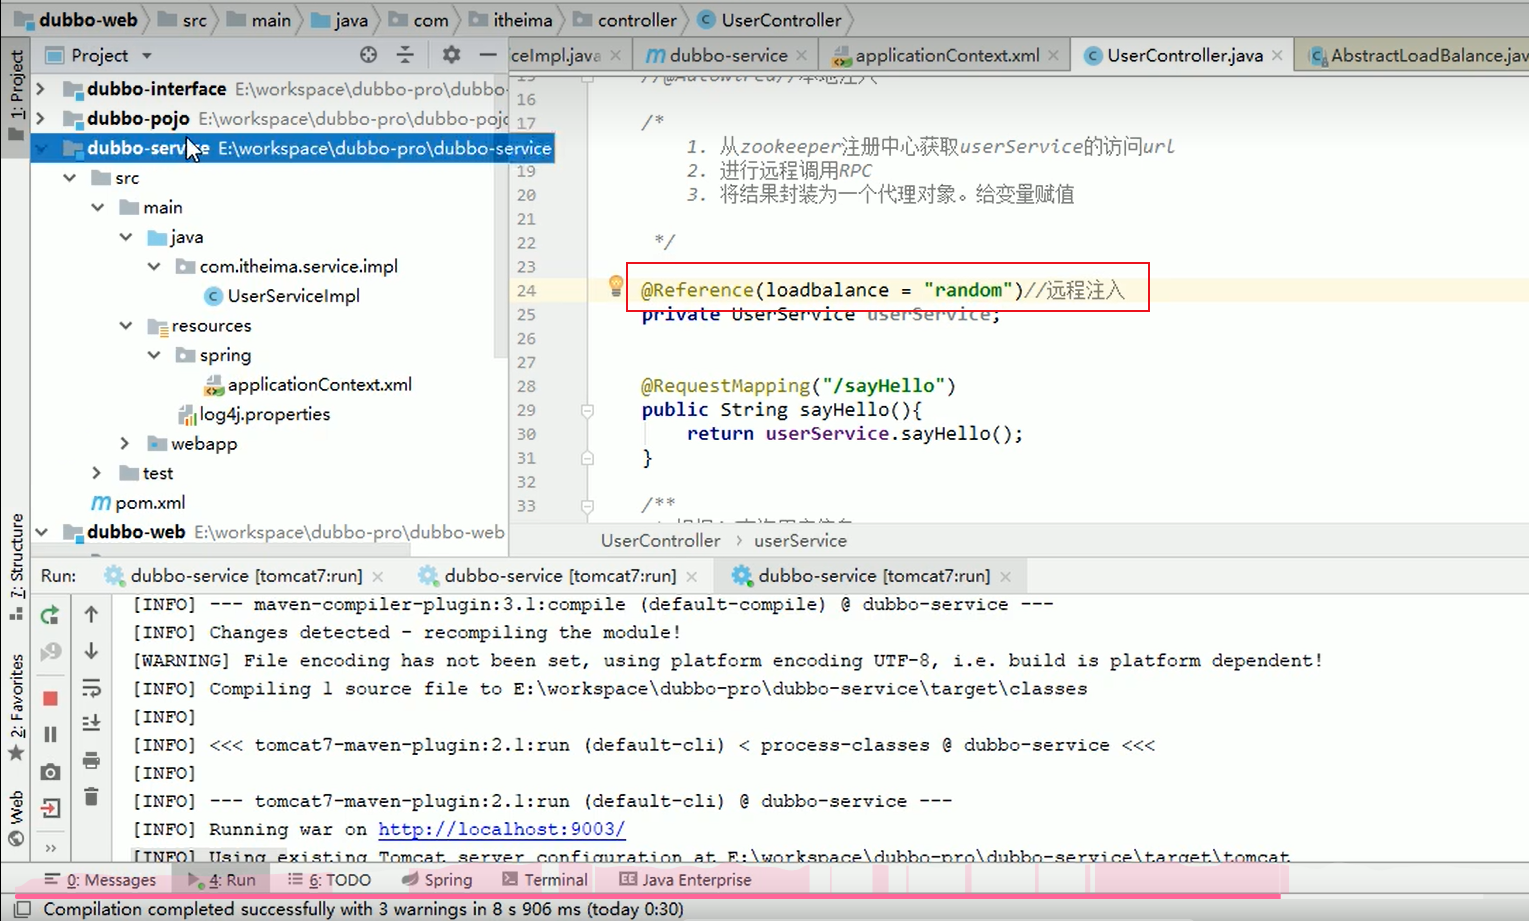Switch to applicationContext.xml editor tab
The height and width of the screenshot is (921, 1529).
pyautogui.click(x=946, y=55)
